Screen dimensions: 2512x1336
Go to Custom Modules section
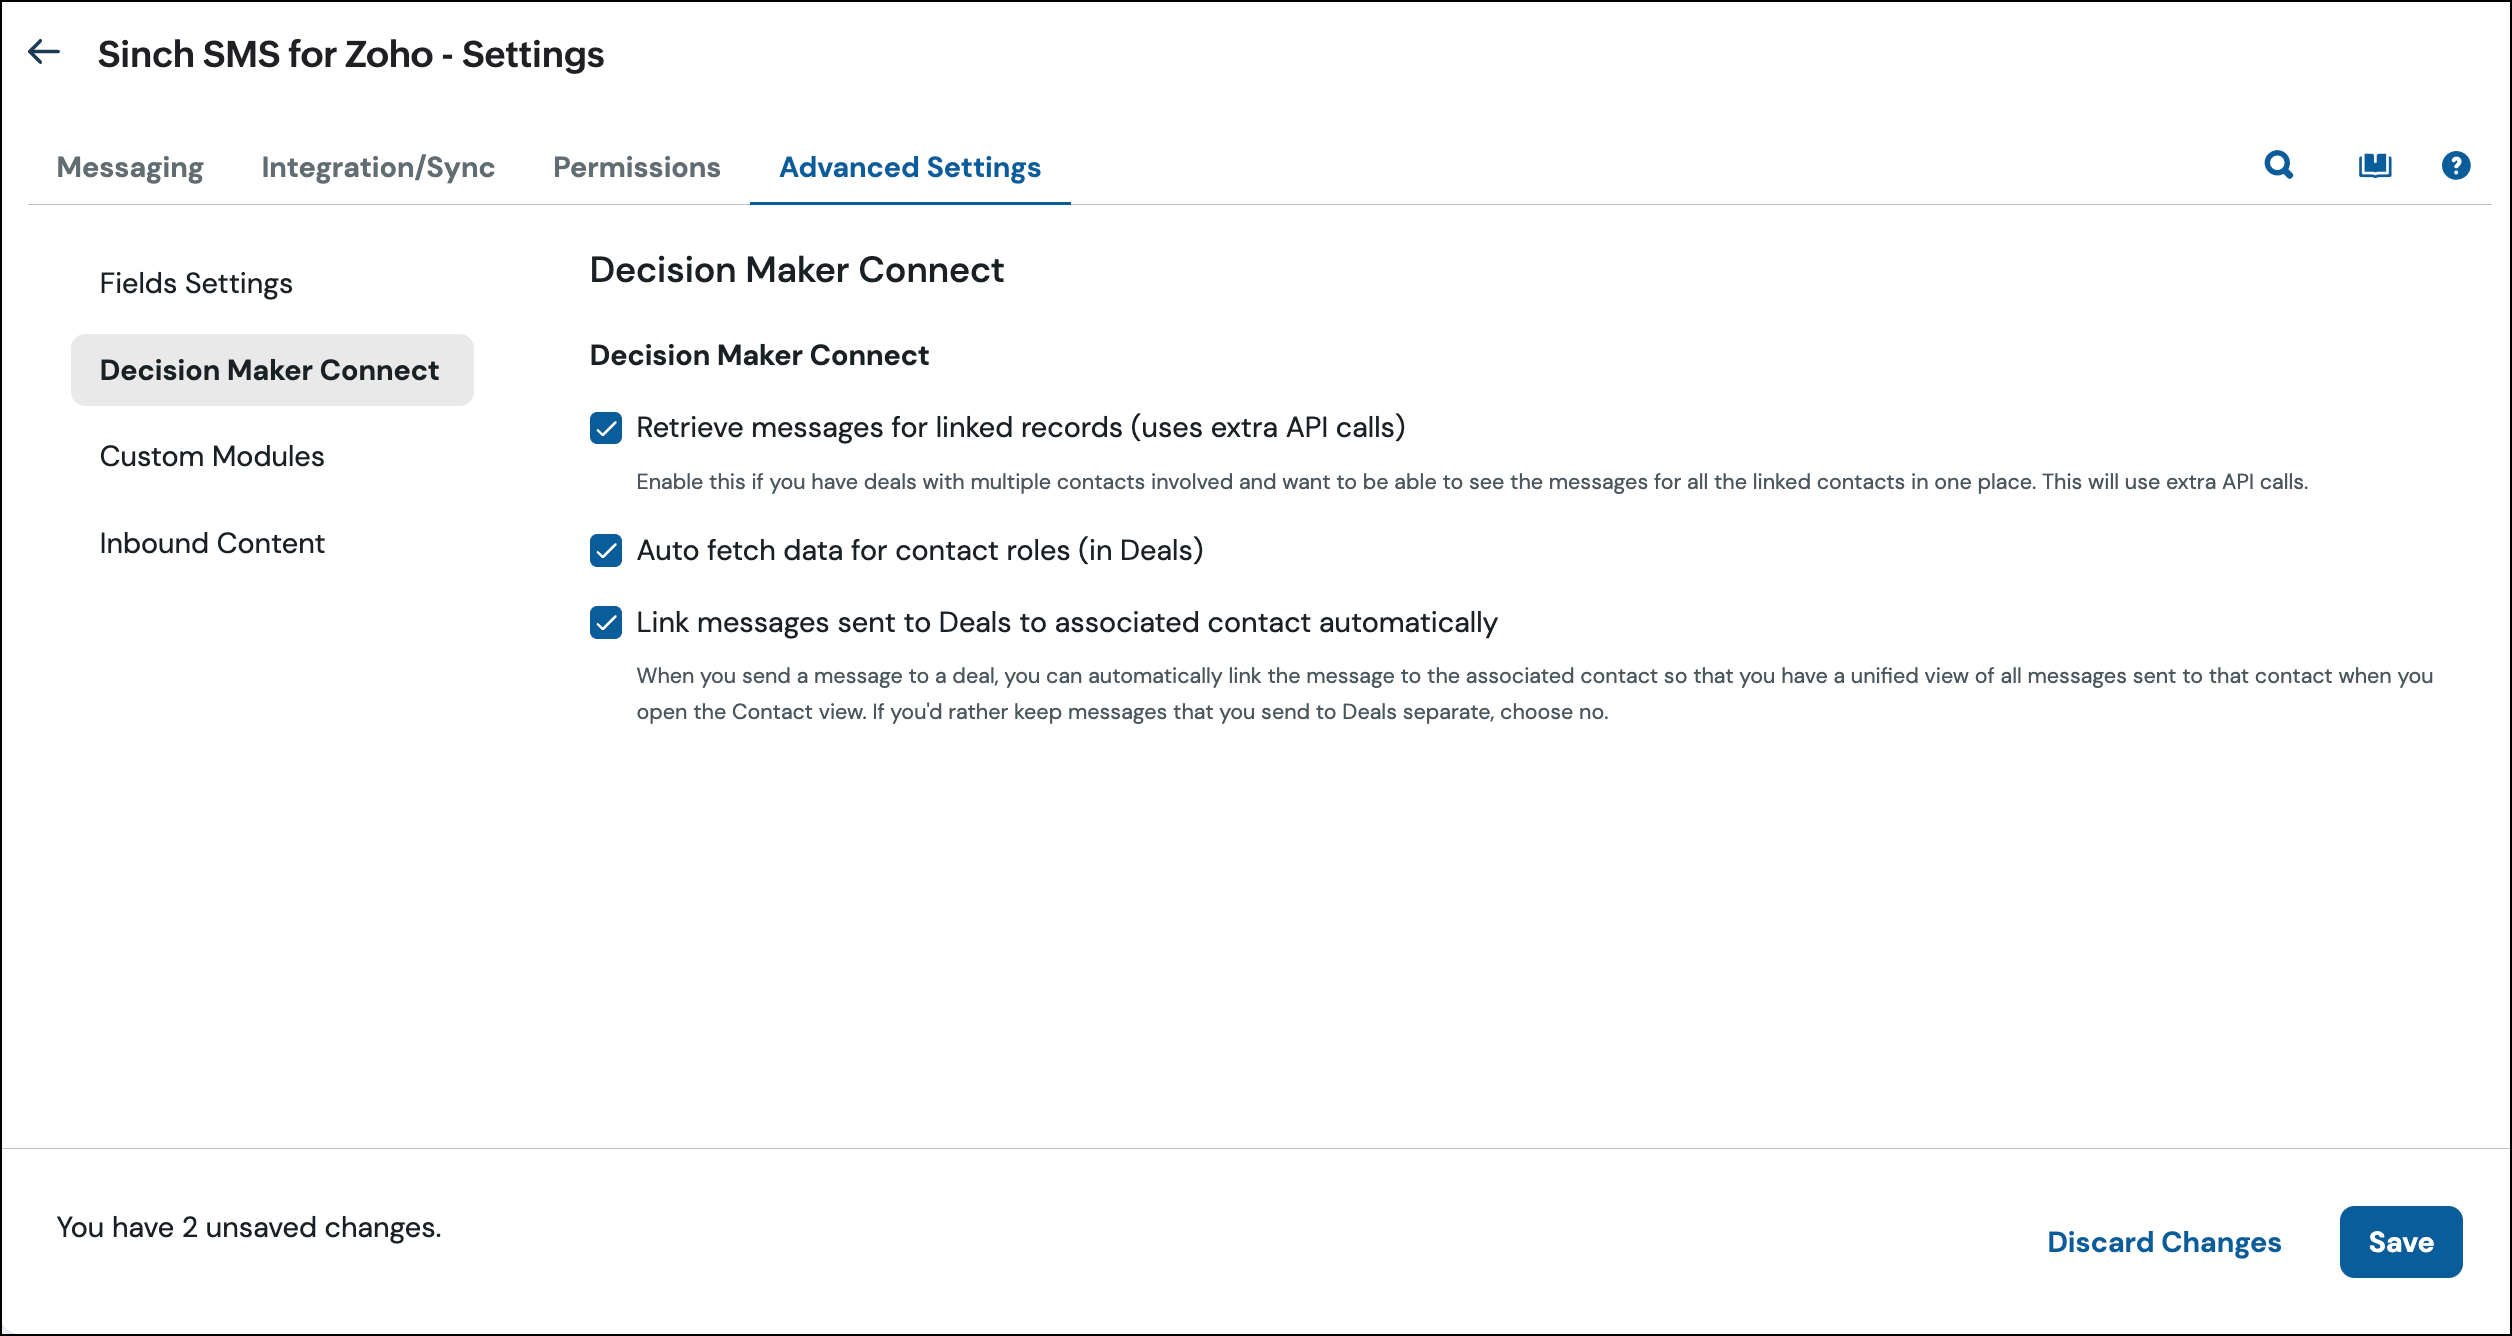point(212,456)
